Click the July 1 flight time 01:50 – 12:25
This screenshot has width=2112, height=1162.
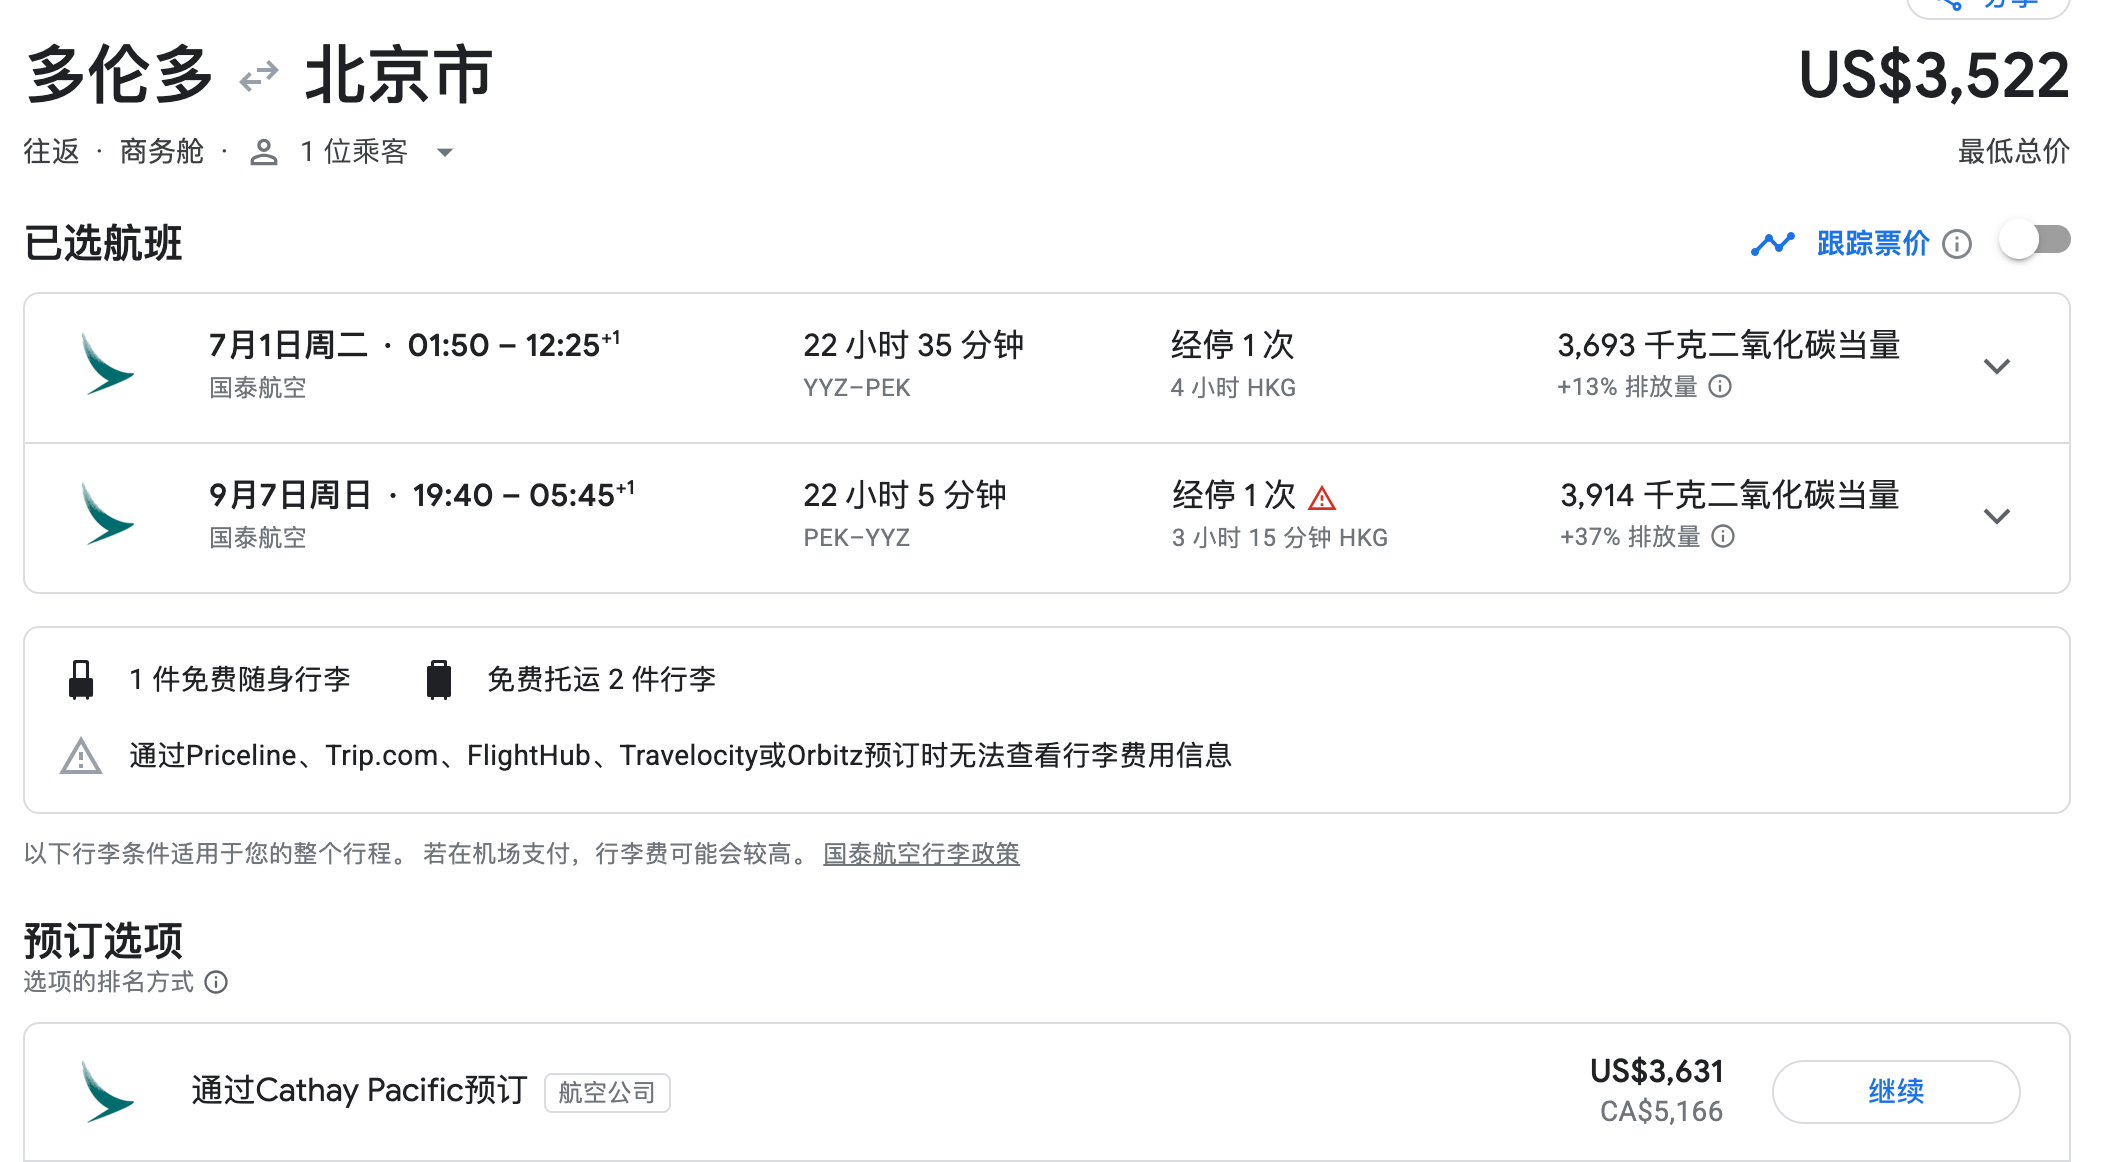(514, 345)
